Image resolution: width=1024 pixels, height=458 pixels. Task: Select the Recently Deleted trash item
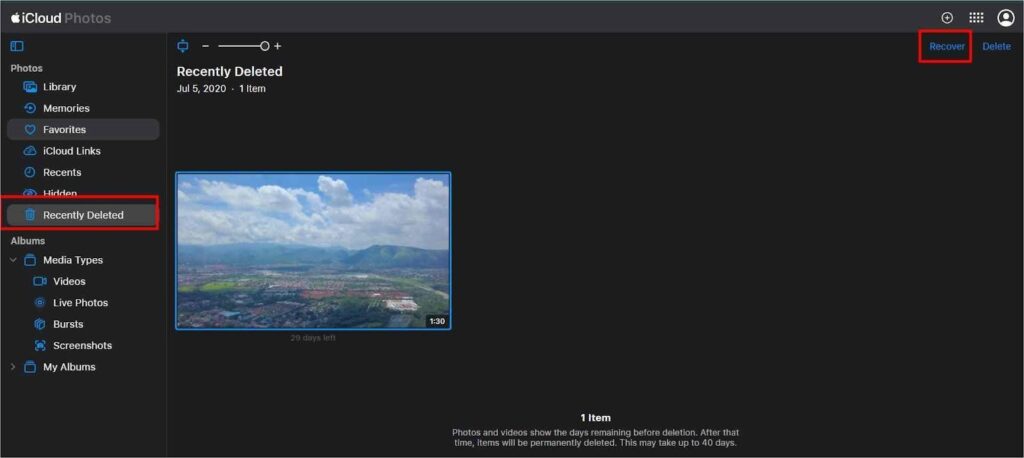click(82, 215)
